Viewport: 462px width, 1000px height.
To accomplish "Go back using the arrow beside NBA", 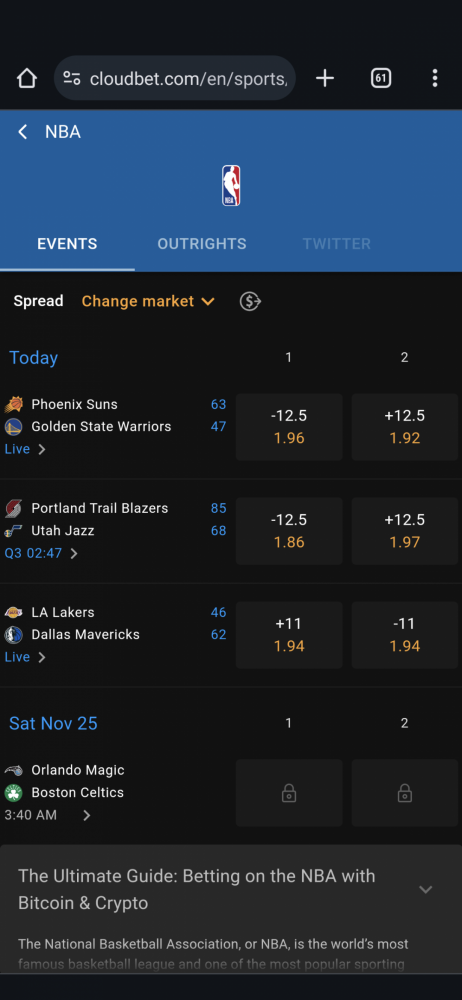I will coord(23,132).
